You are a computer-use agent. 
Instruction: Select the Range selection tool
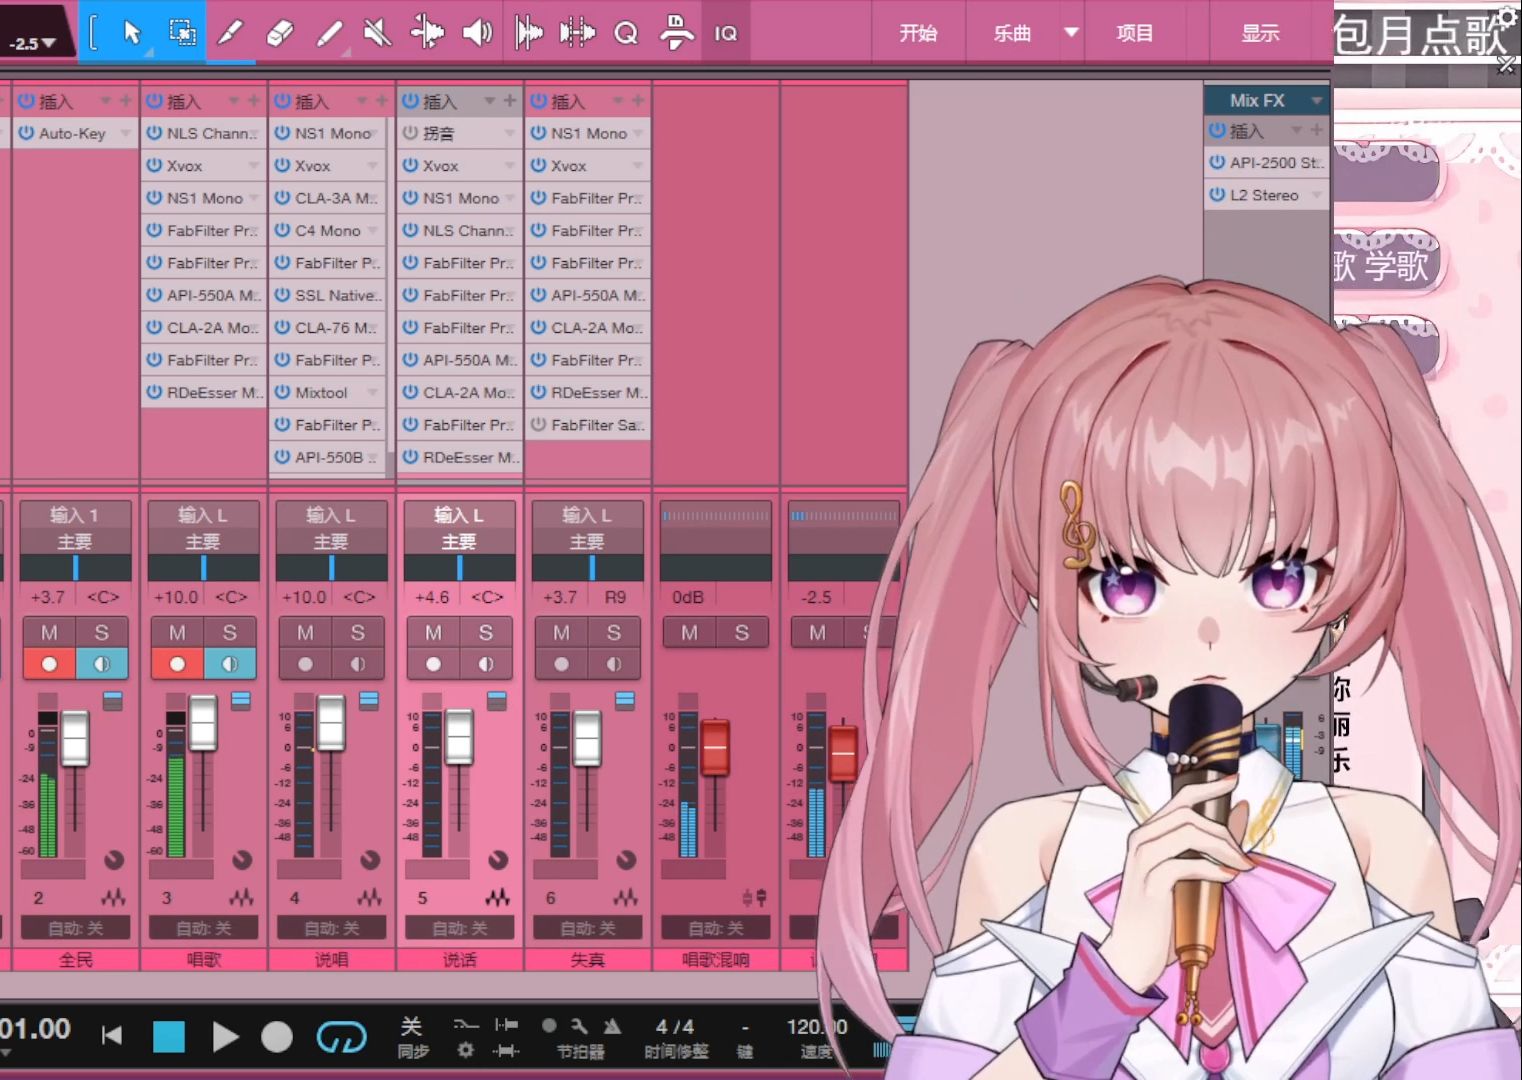[182, 33]
